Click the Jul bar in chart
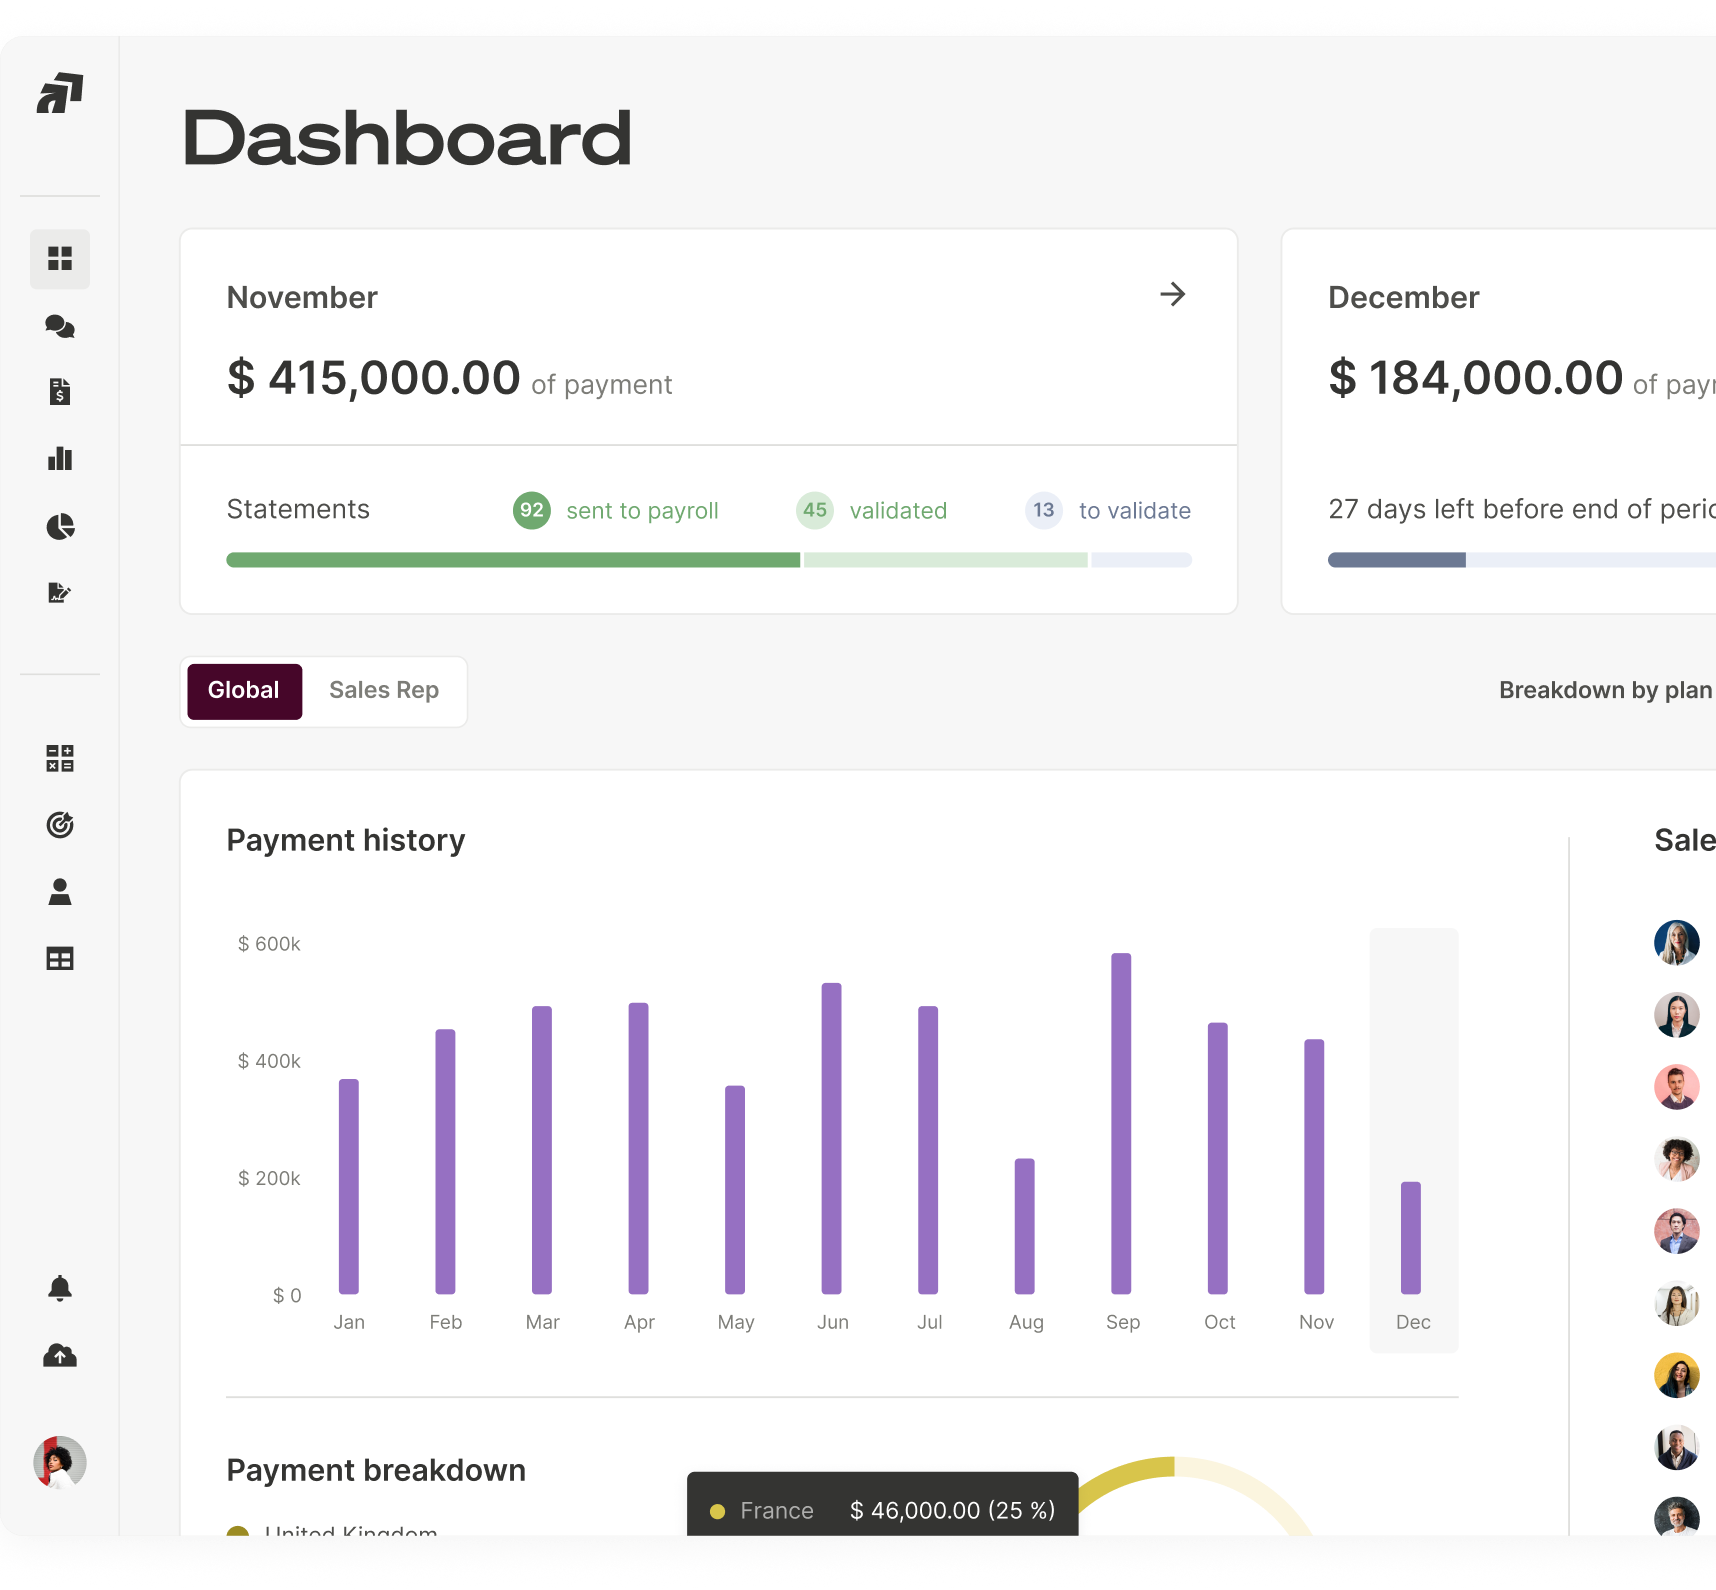The image size is (1716, 1590). pos(928,1150)
